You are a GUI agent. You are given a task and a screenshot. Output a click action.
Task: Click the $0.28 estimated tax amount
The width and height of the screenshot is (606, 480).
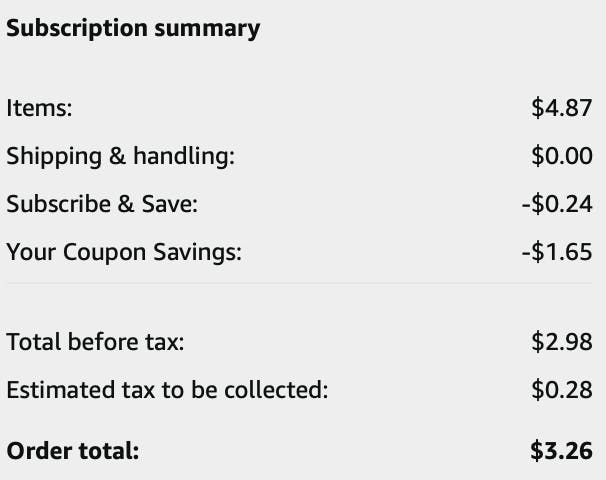(562, 390)
